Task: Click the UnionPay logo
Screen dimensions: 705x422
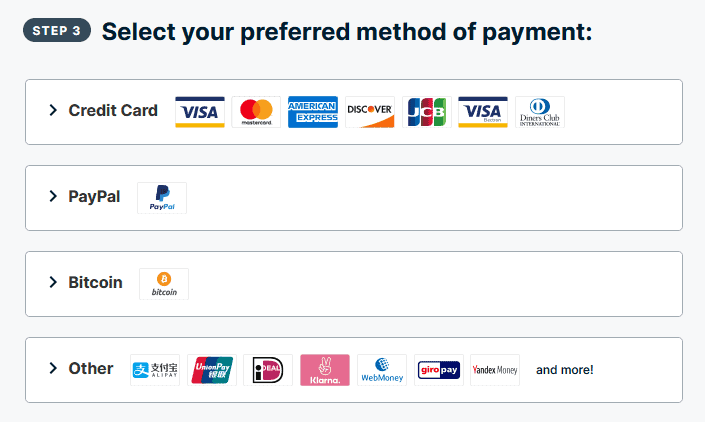Action: click(x=212, y=370)
